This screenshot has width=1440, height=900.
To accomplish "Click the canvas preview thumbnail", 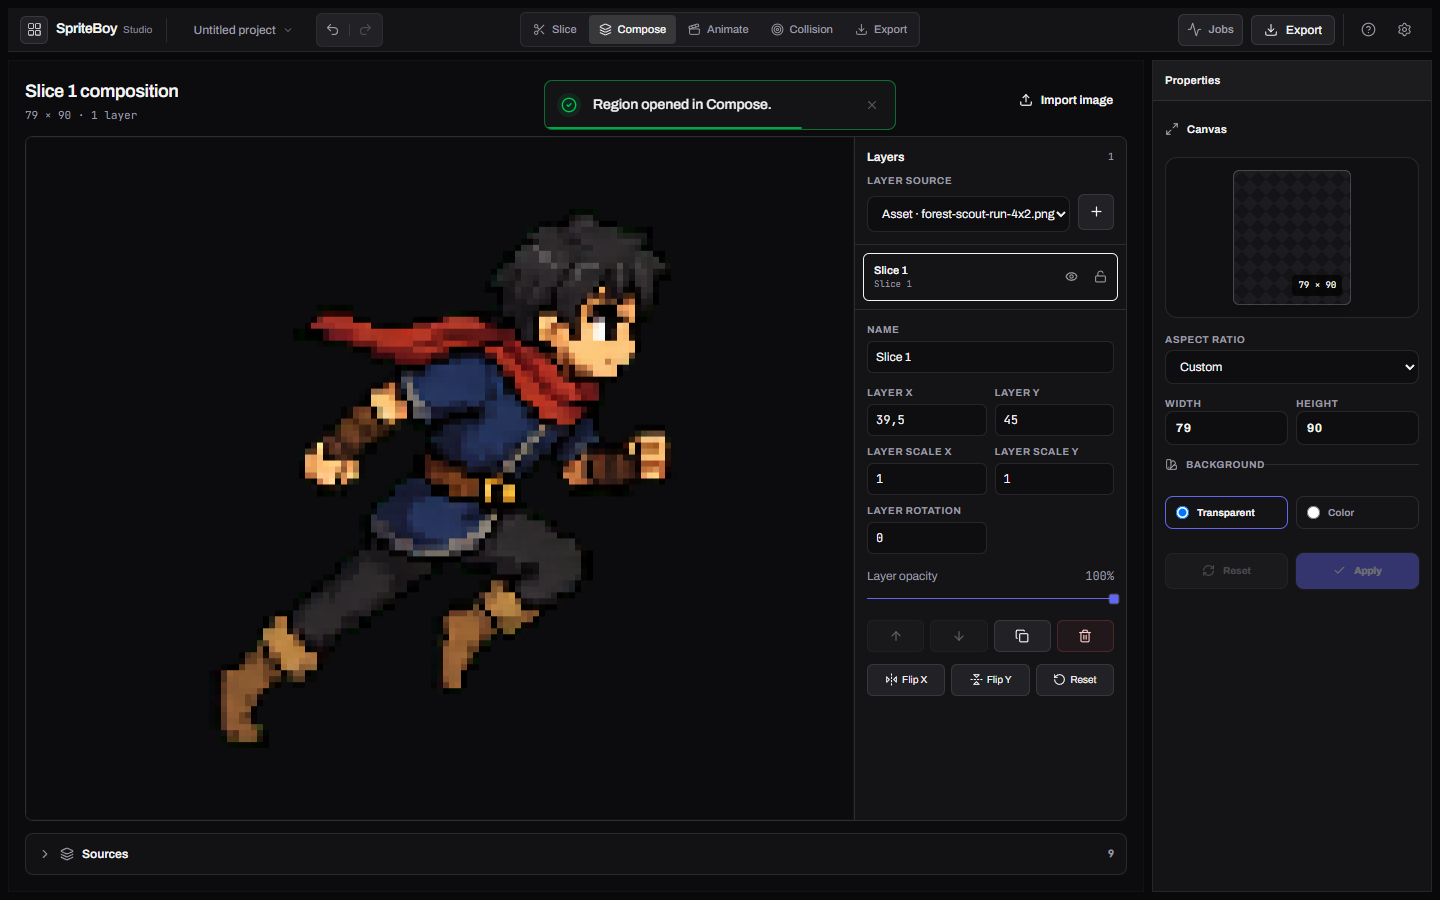I will 1292,237.
